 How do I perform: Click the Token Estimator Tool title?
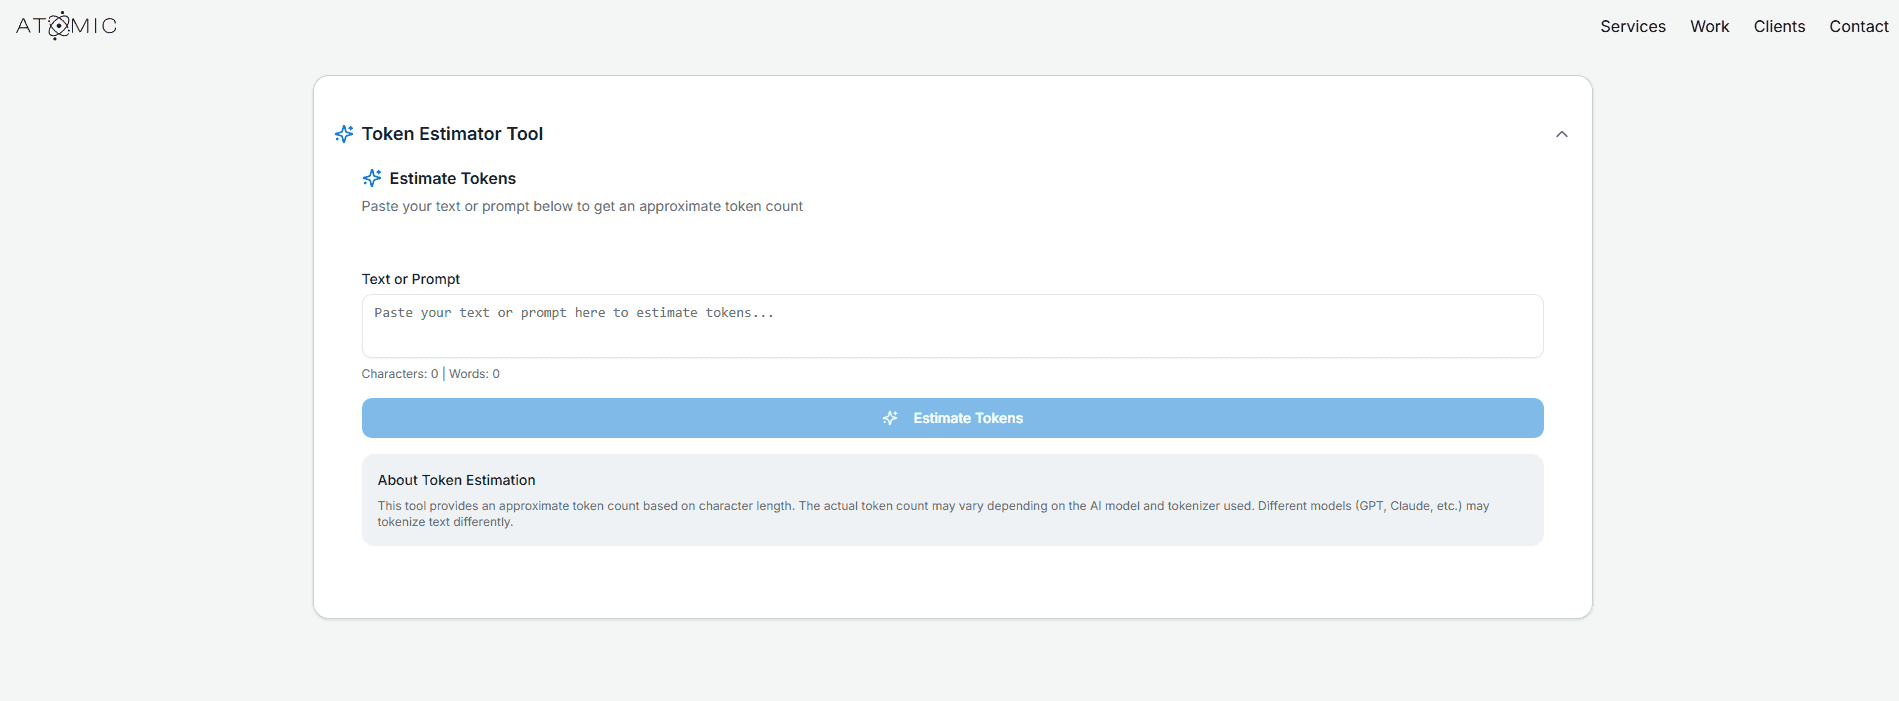pyautogui.click(x=452, y=134)
